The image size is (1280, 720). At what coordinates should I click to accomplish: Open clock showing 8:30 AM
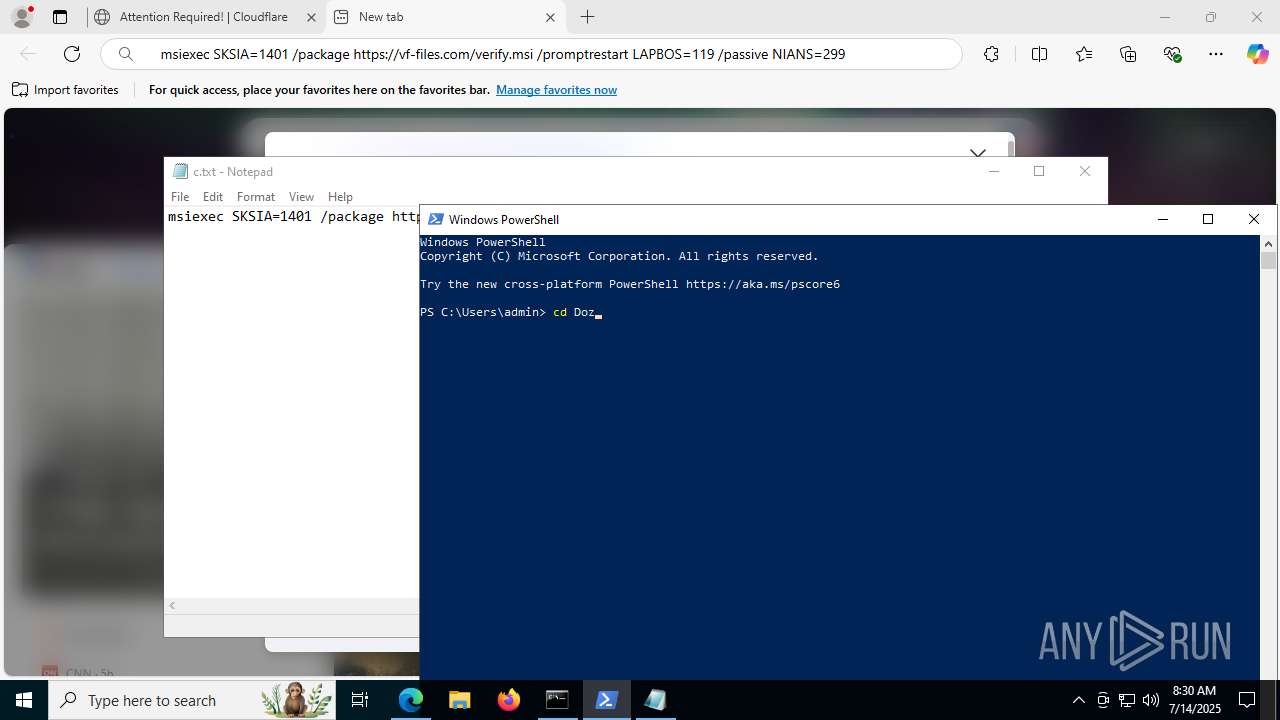[1195, 700]
